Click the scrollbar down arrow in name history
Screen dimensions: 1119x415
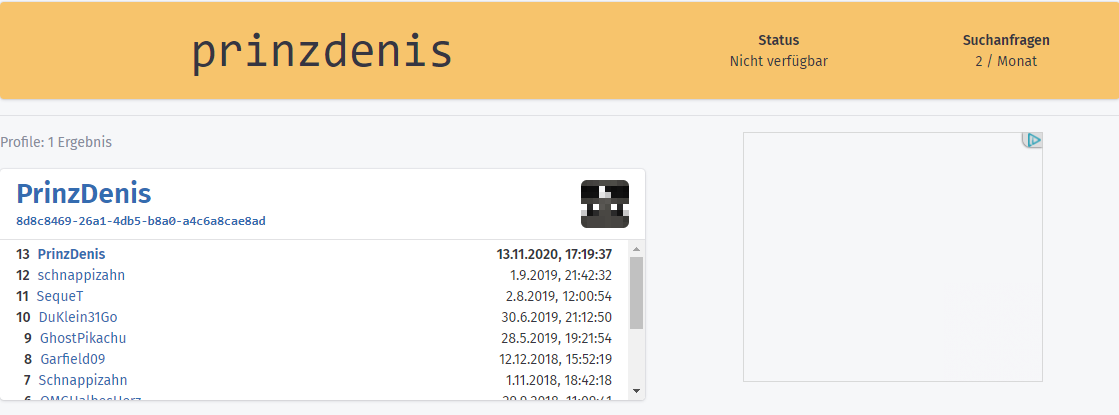[x=637, y=391]
